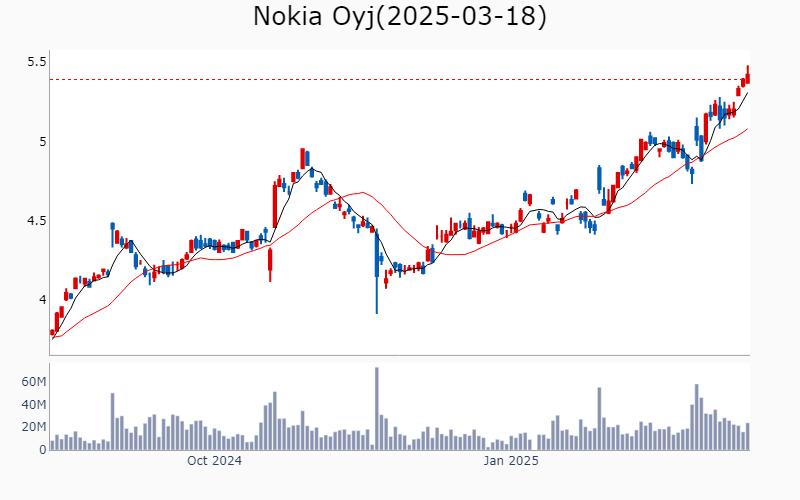This screenshot has height=500, width=800.
Task: Click the red moving average line peak near 4.7
Action: (362, 192)
